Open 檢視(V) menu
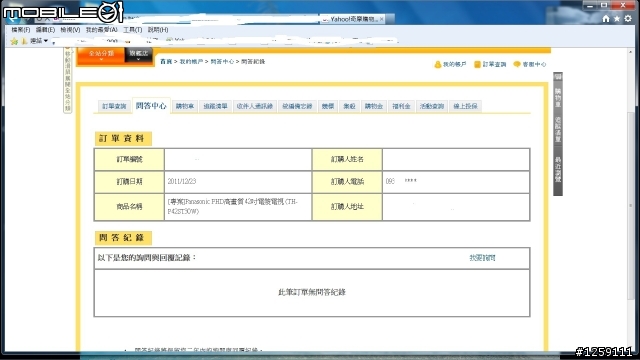Viewport: 640px width, 360px height. pyautogui.click(x=70, y=30)
